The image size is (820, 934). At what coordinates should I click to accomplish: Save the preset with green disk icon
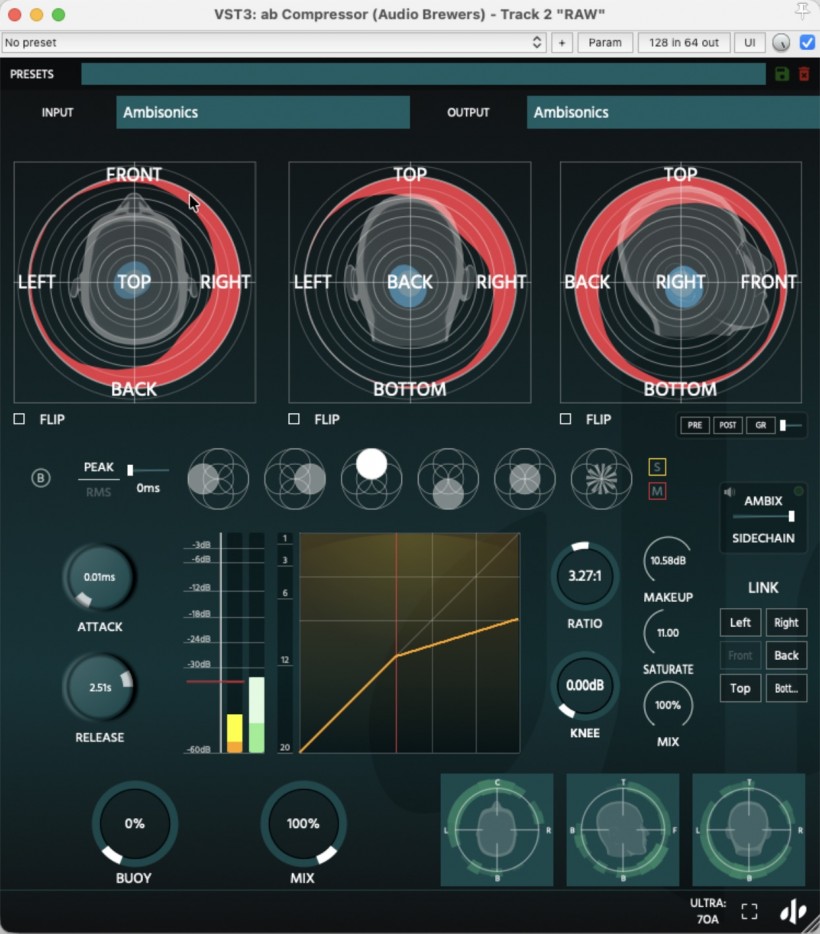(782, 74)
